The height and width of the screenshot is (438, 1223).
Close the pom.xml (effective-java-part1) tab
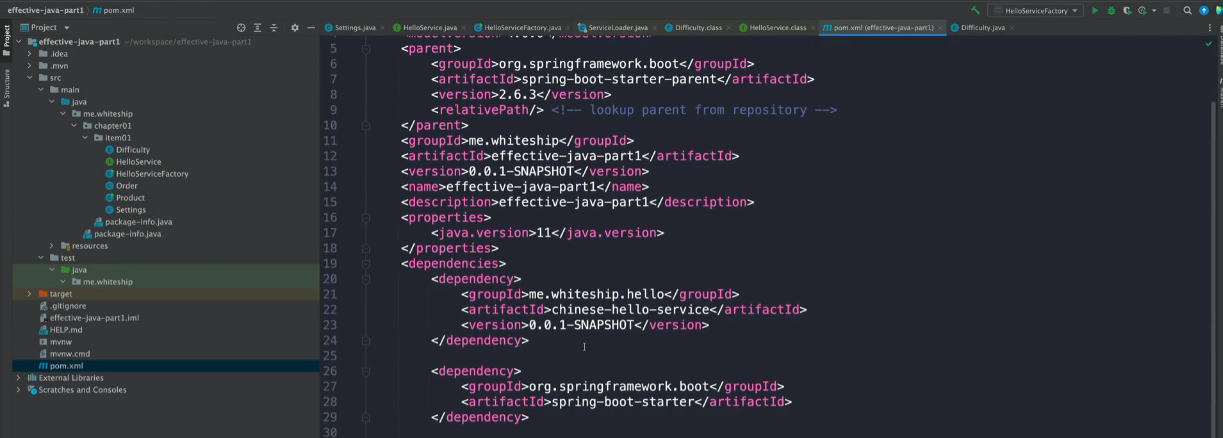[940, 28]
